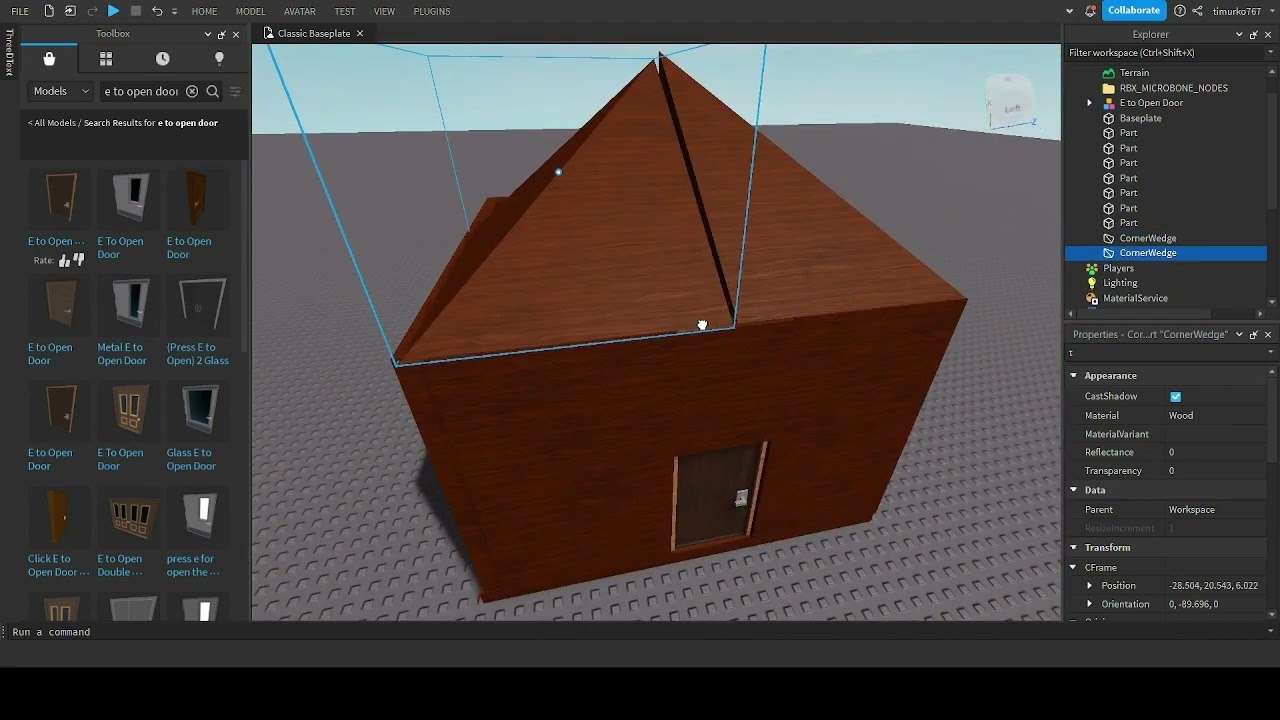Open the PLUGINS ribbon tab
Image resolution: width=1280 pixels, height=720 pixels.
point(431,11)
